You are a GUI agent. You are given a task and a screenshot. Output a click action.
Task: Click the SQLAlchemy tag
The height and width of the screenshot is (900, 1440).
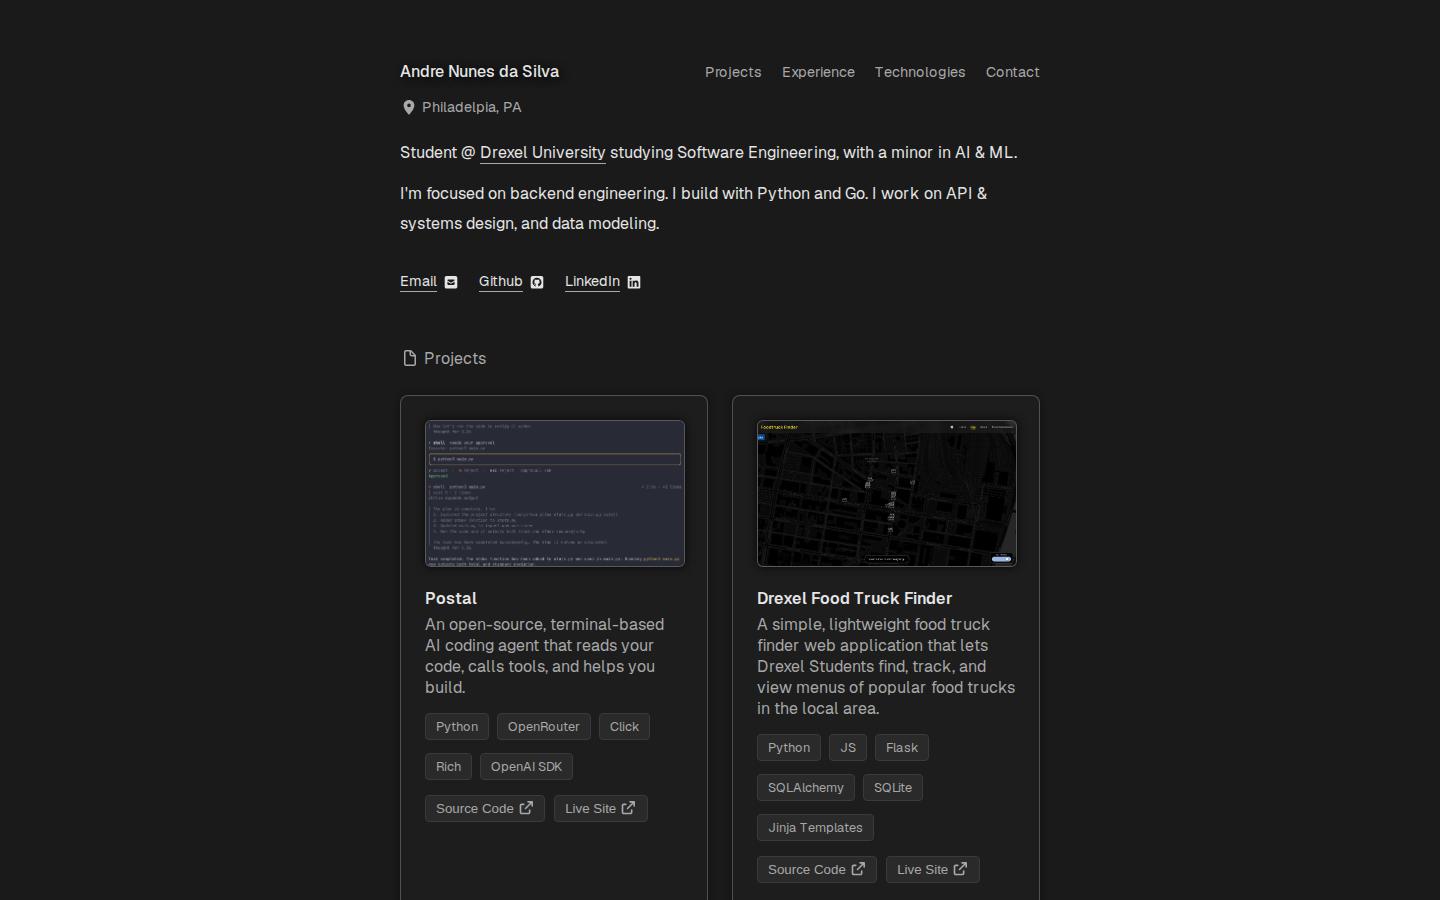coord(806,788)
